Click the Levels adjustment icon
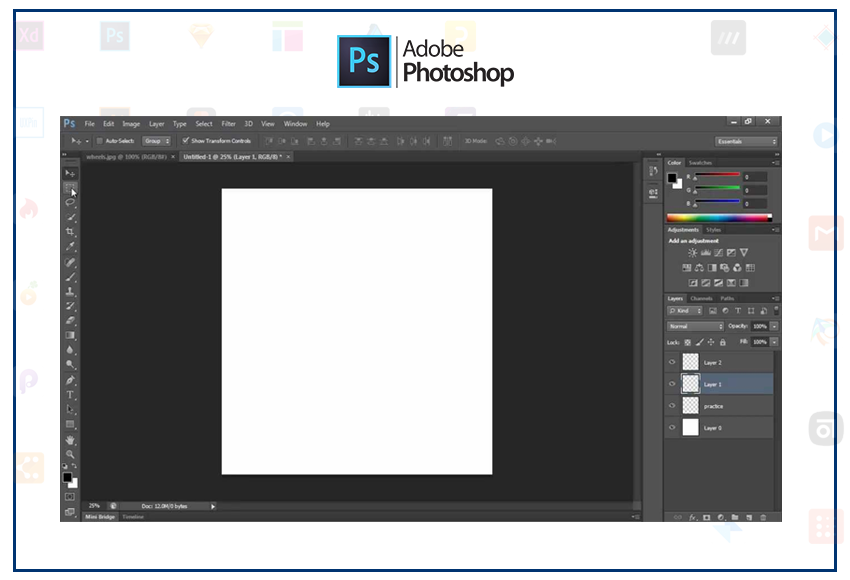 [x=705, y=253]
